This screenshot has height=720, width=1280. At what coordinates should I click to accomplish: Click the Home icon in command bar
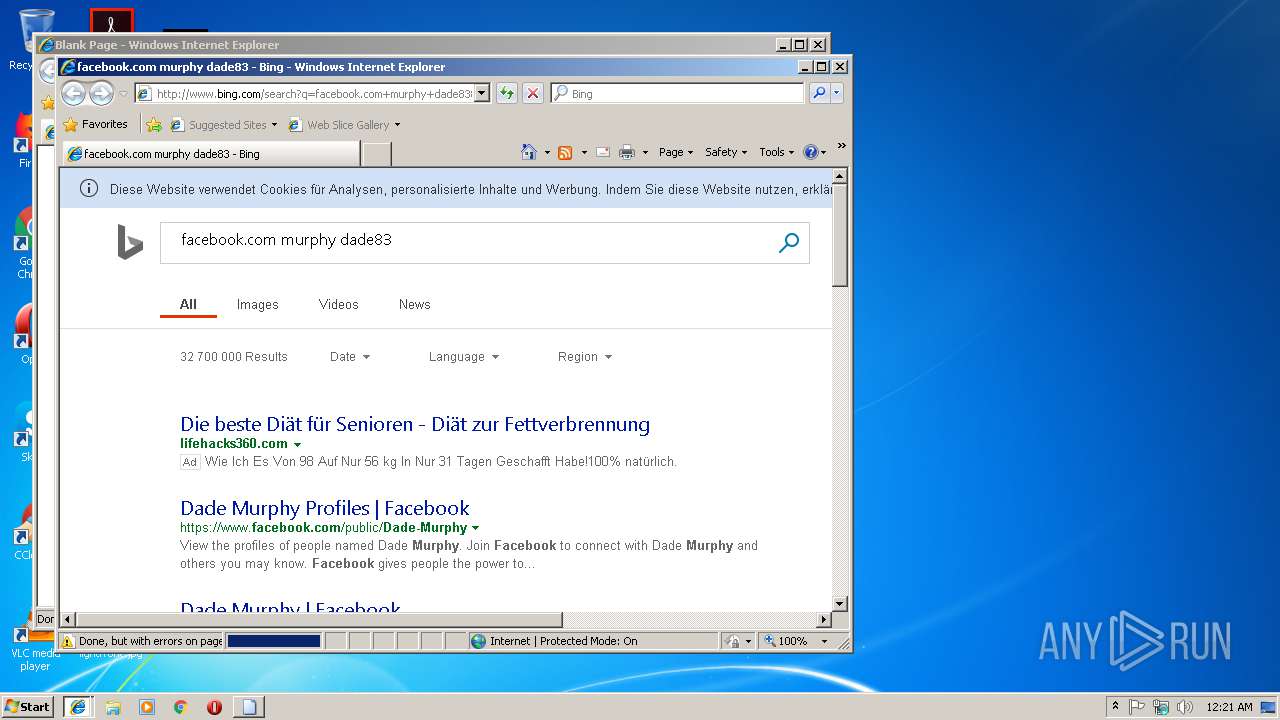tap(529, 152)
